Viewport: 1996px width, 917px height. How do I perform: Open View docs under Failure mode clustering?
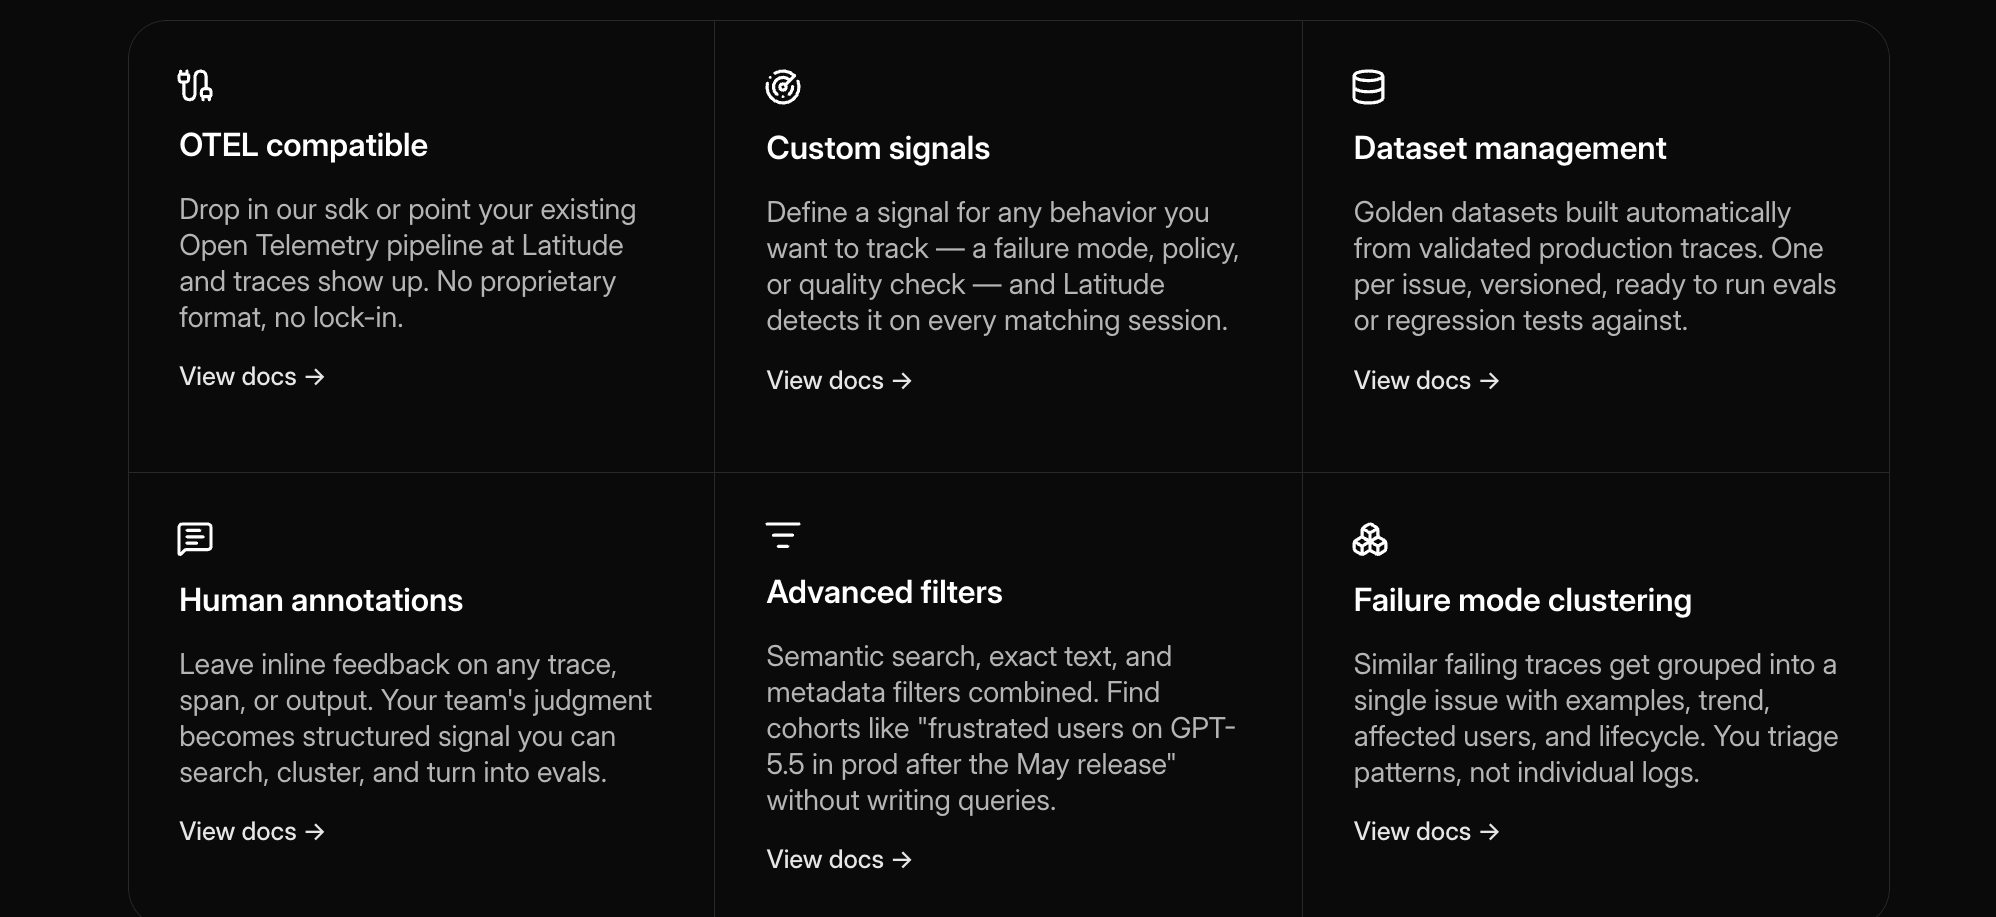click(1426, 831)
